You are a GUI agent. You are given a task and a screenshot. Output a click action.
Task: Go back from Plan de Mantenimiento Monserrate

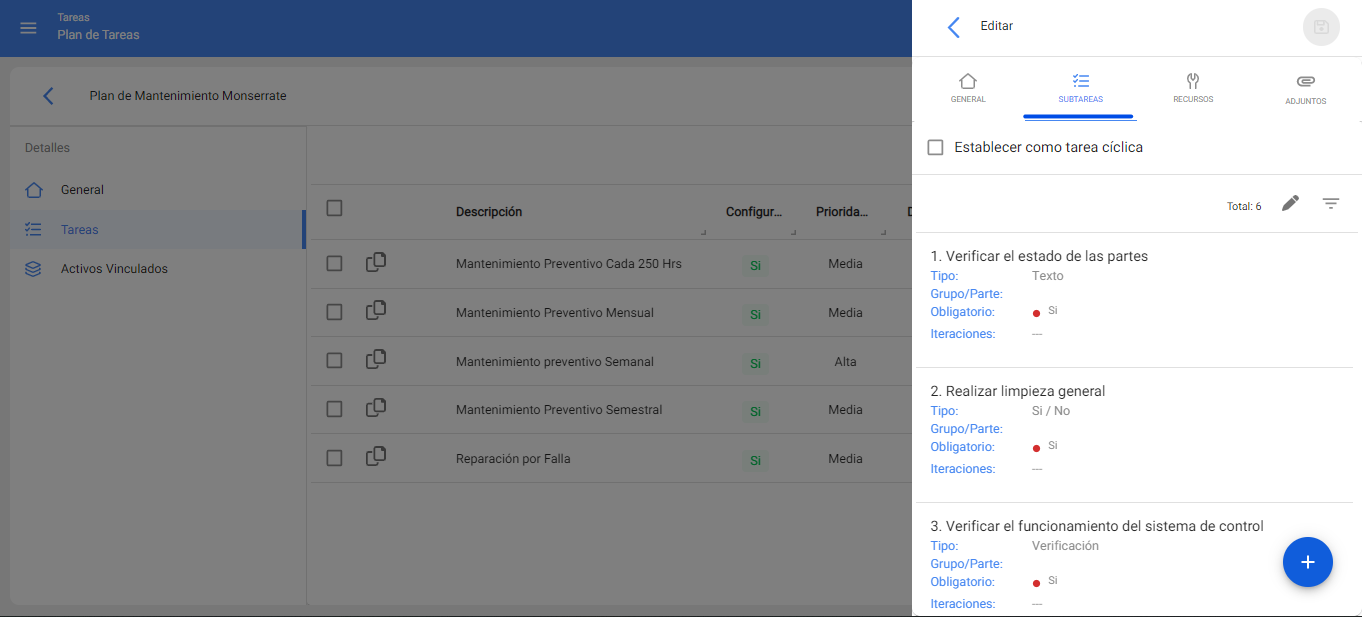click(48, 96)
